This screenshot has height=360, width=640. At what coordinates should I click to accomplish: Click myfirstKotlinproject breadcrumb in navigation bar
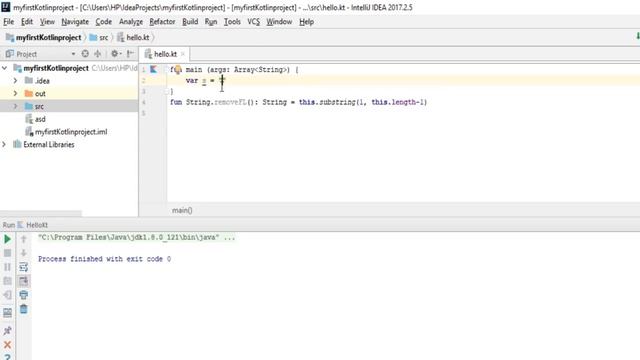pos(44,38)
